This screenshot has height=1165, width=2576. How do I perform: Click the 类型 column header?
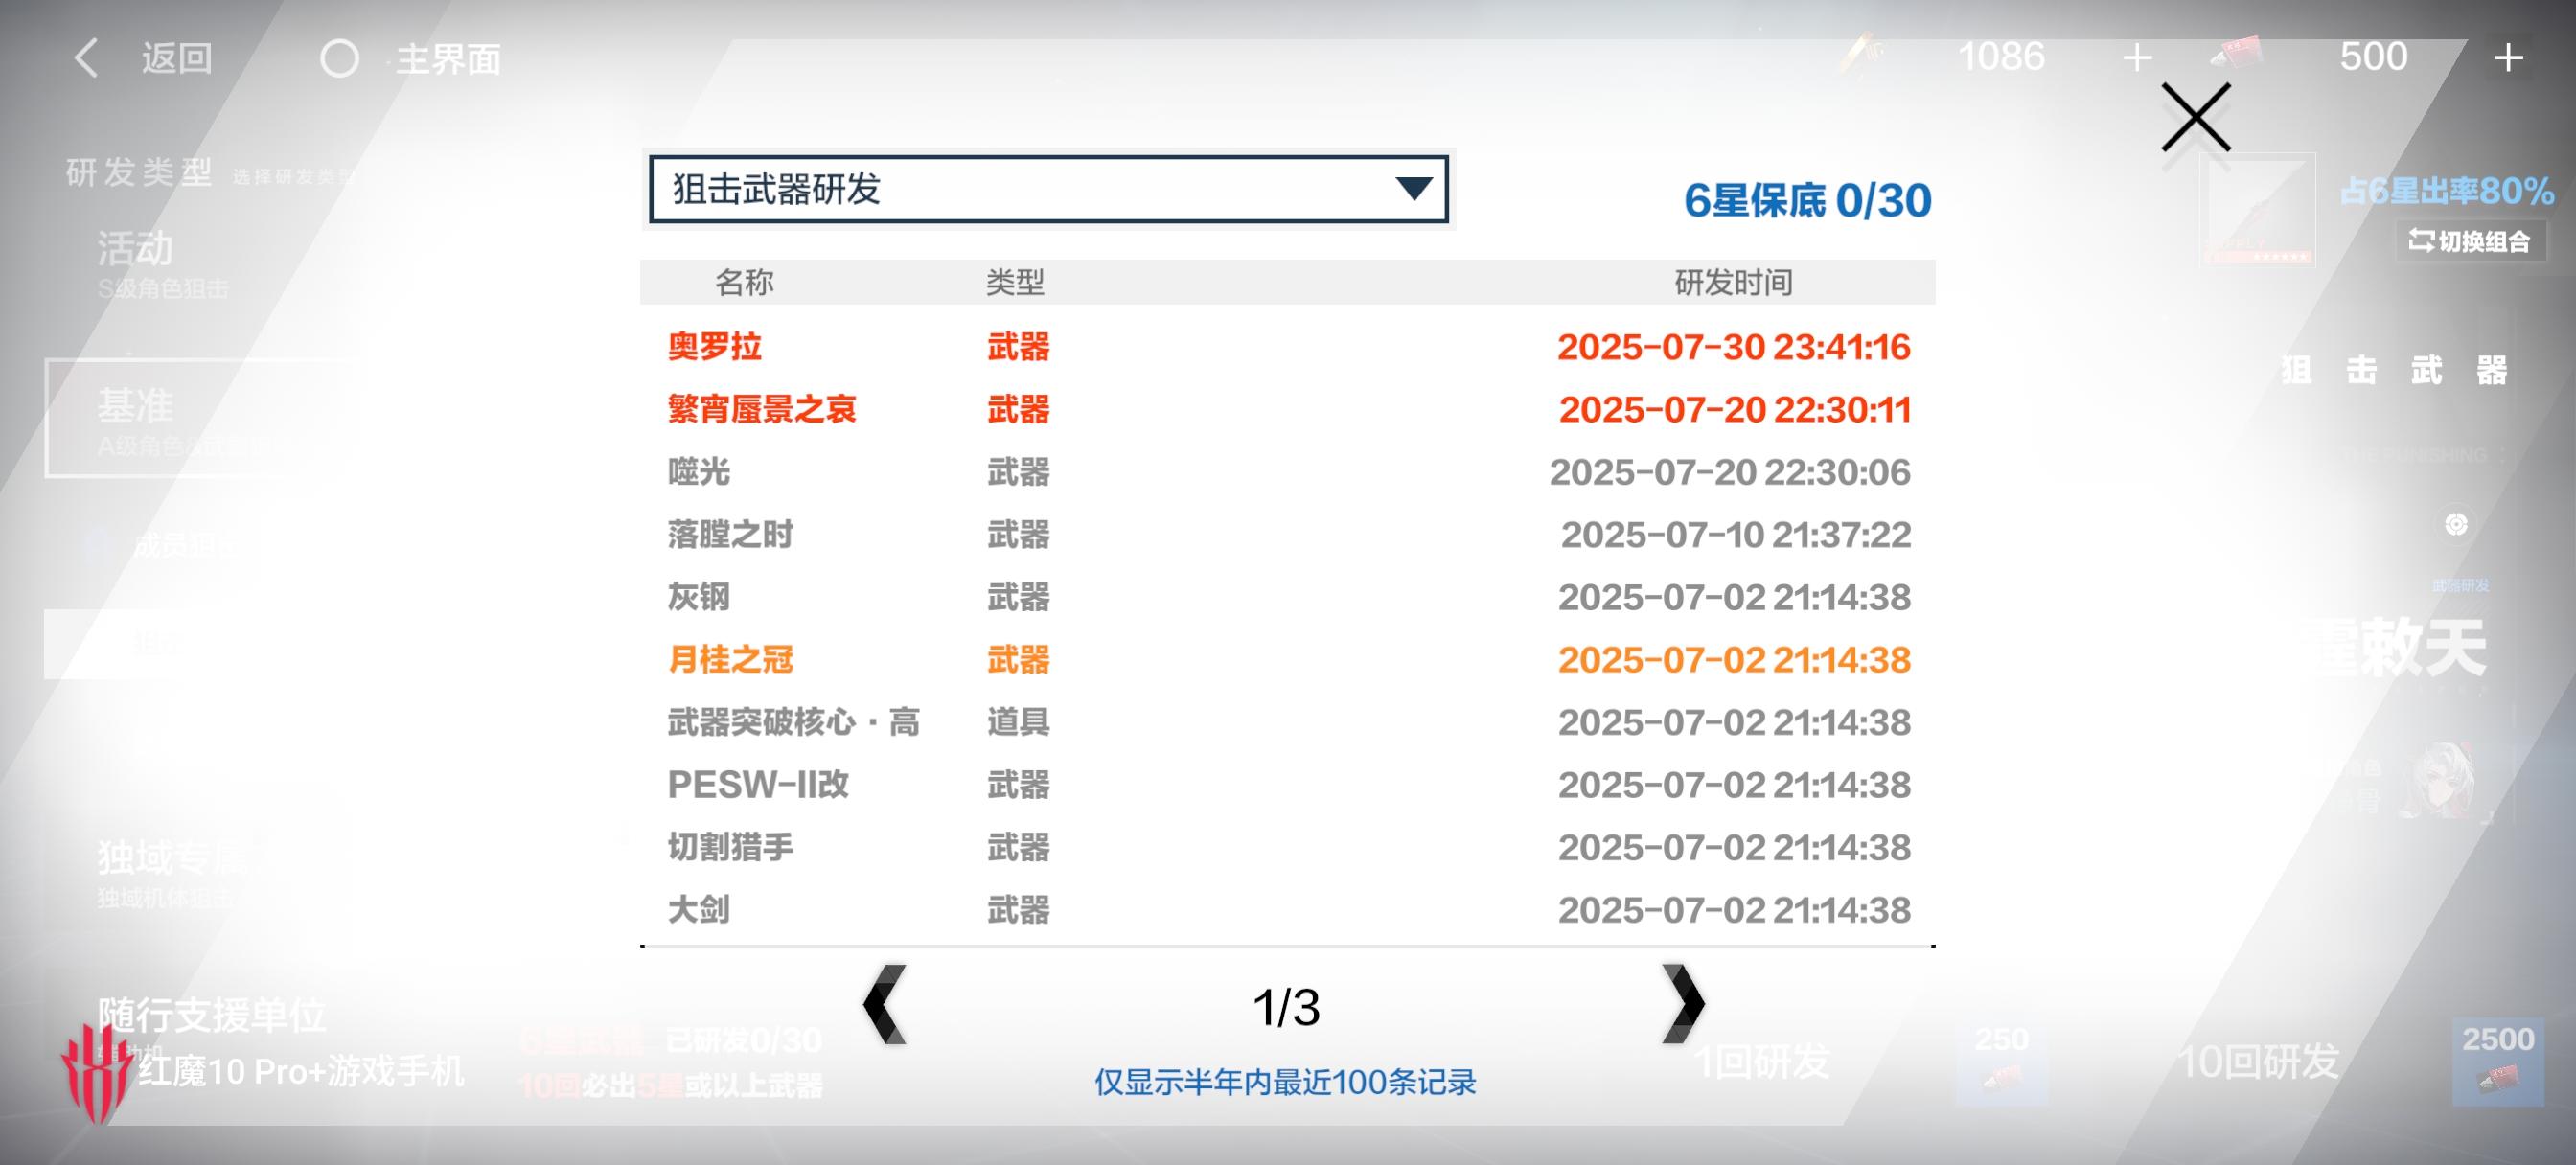[1015, 282]
